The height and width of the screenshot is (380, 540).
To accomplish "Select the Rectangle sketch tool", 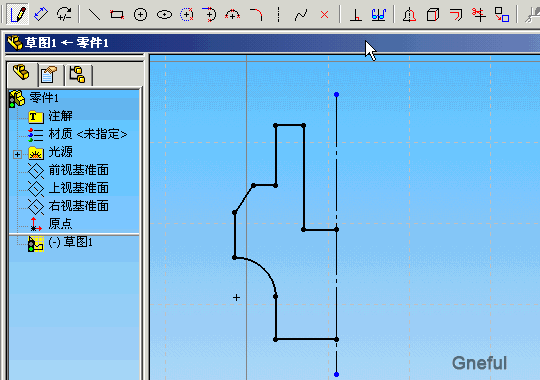I will click(x=117, y=14).
